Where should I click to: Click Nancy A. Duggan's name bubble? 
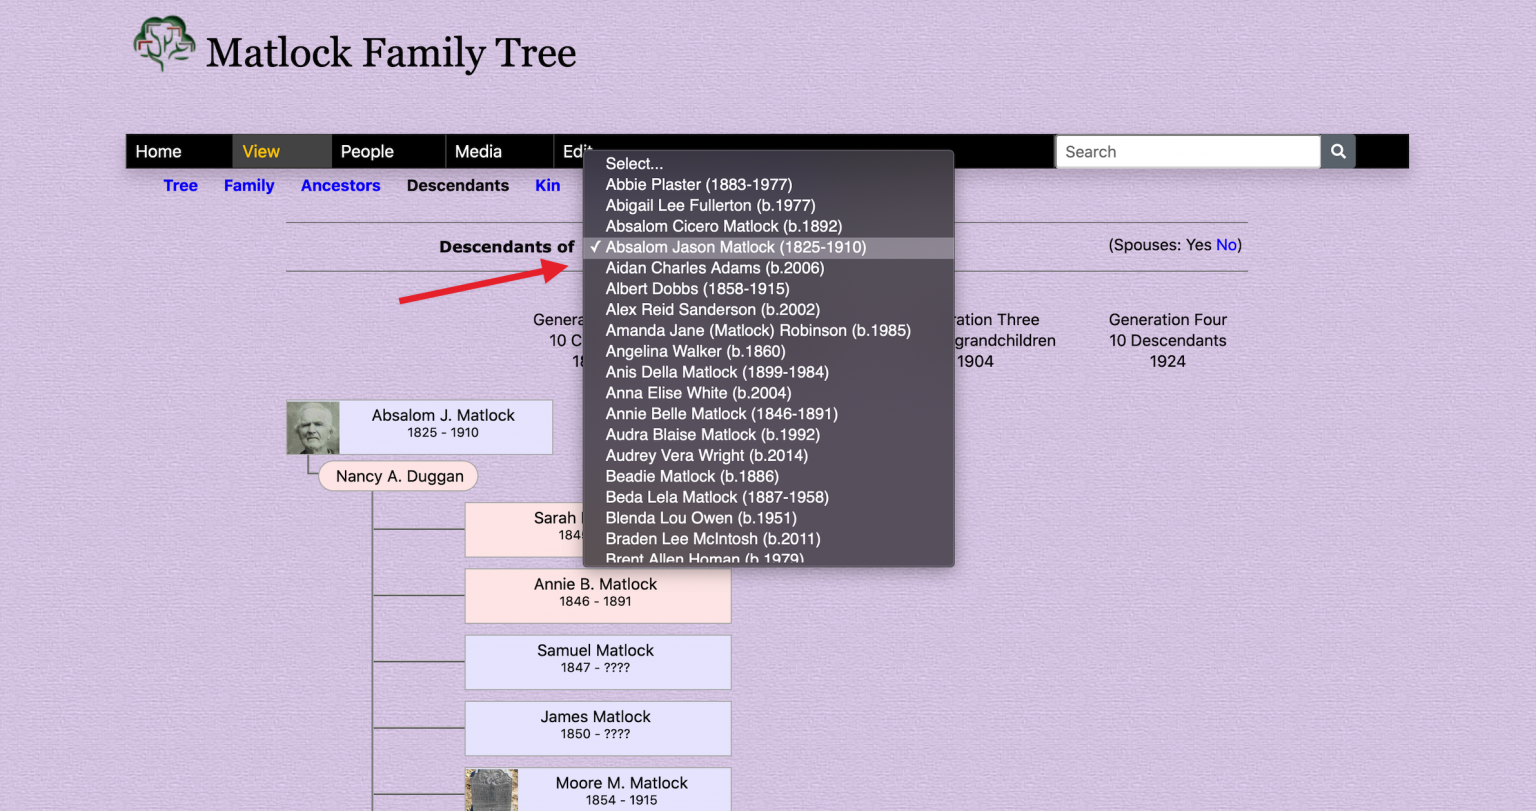pos(397,476)
